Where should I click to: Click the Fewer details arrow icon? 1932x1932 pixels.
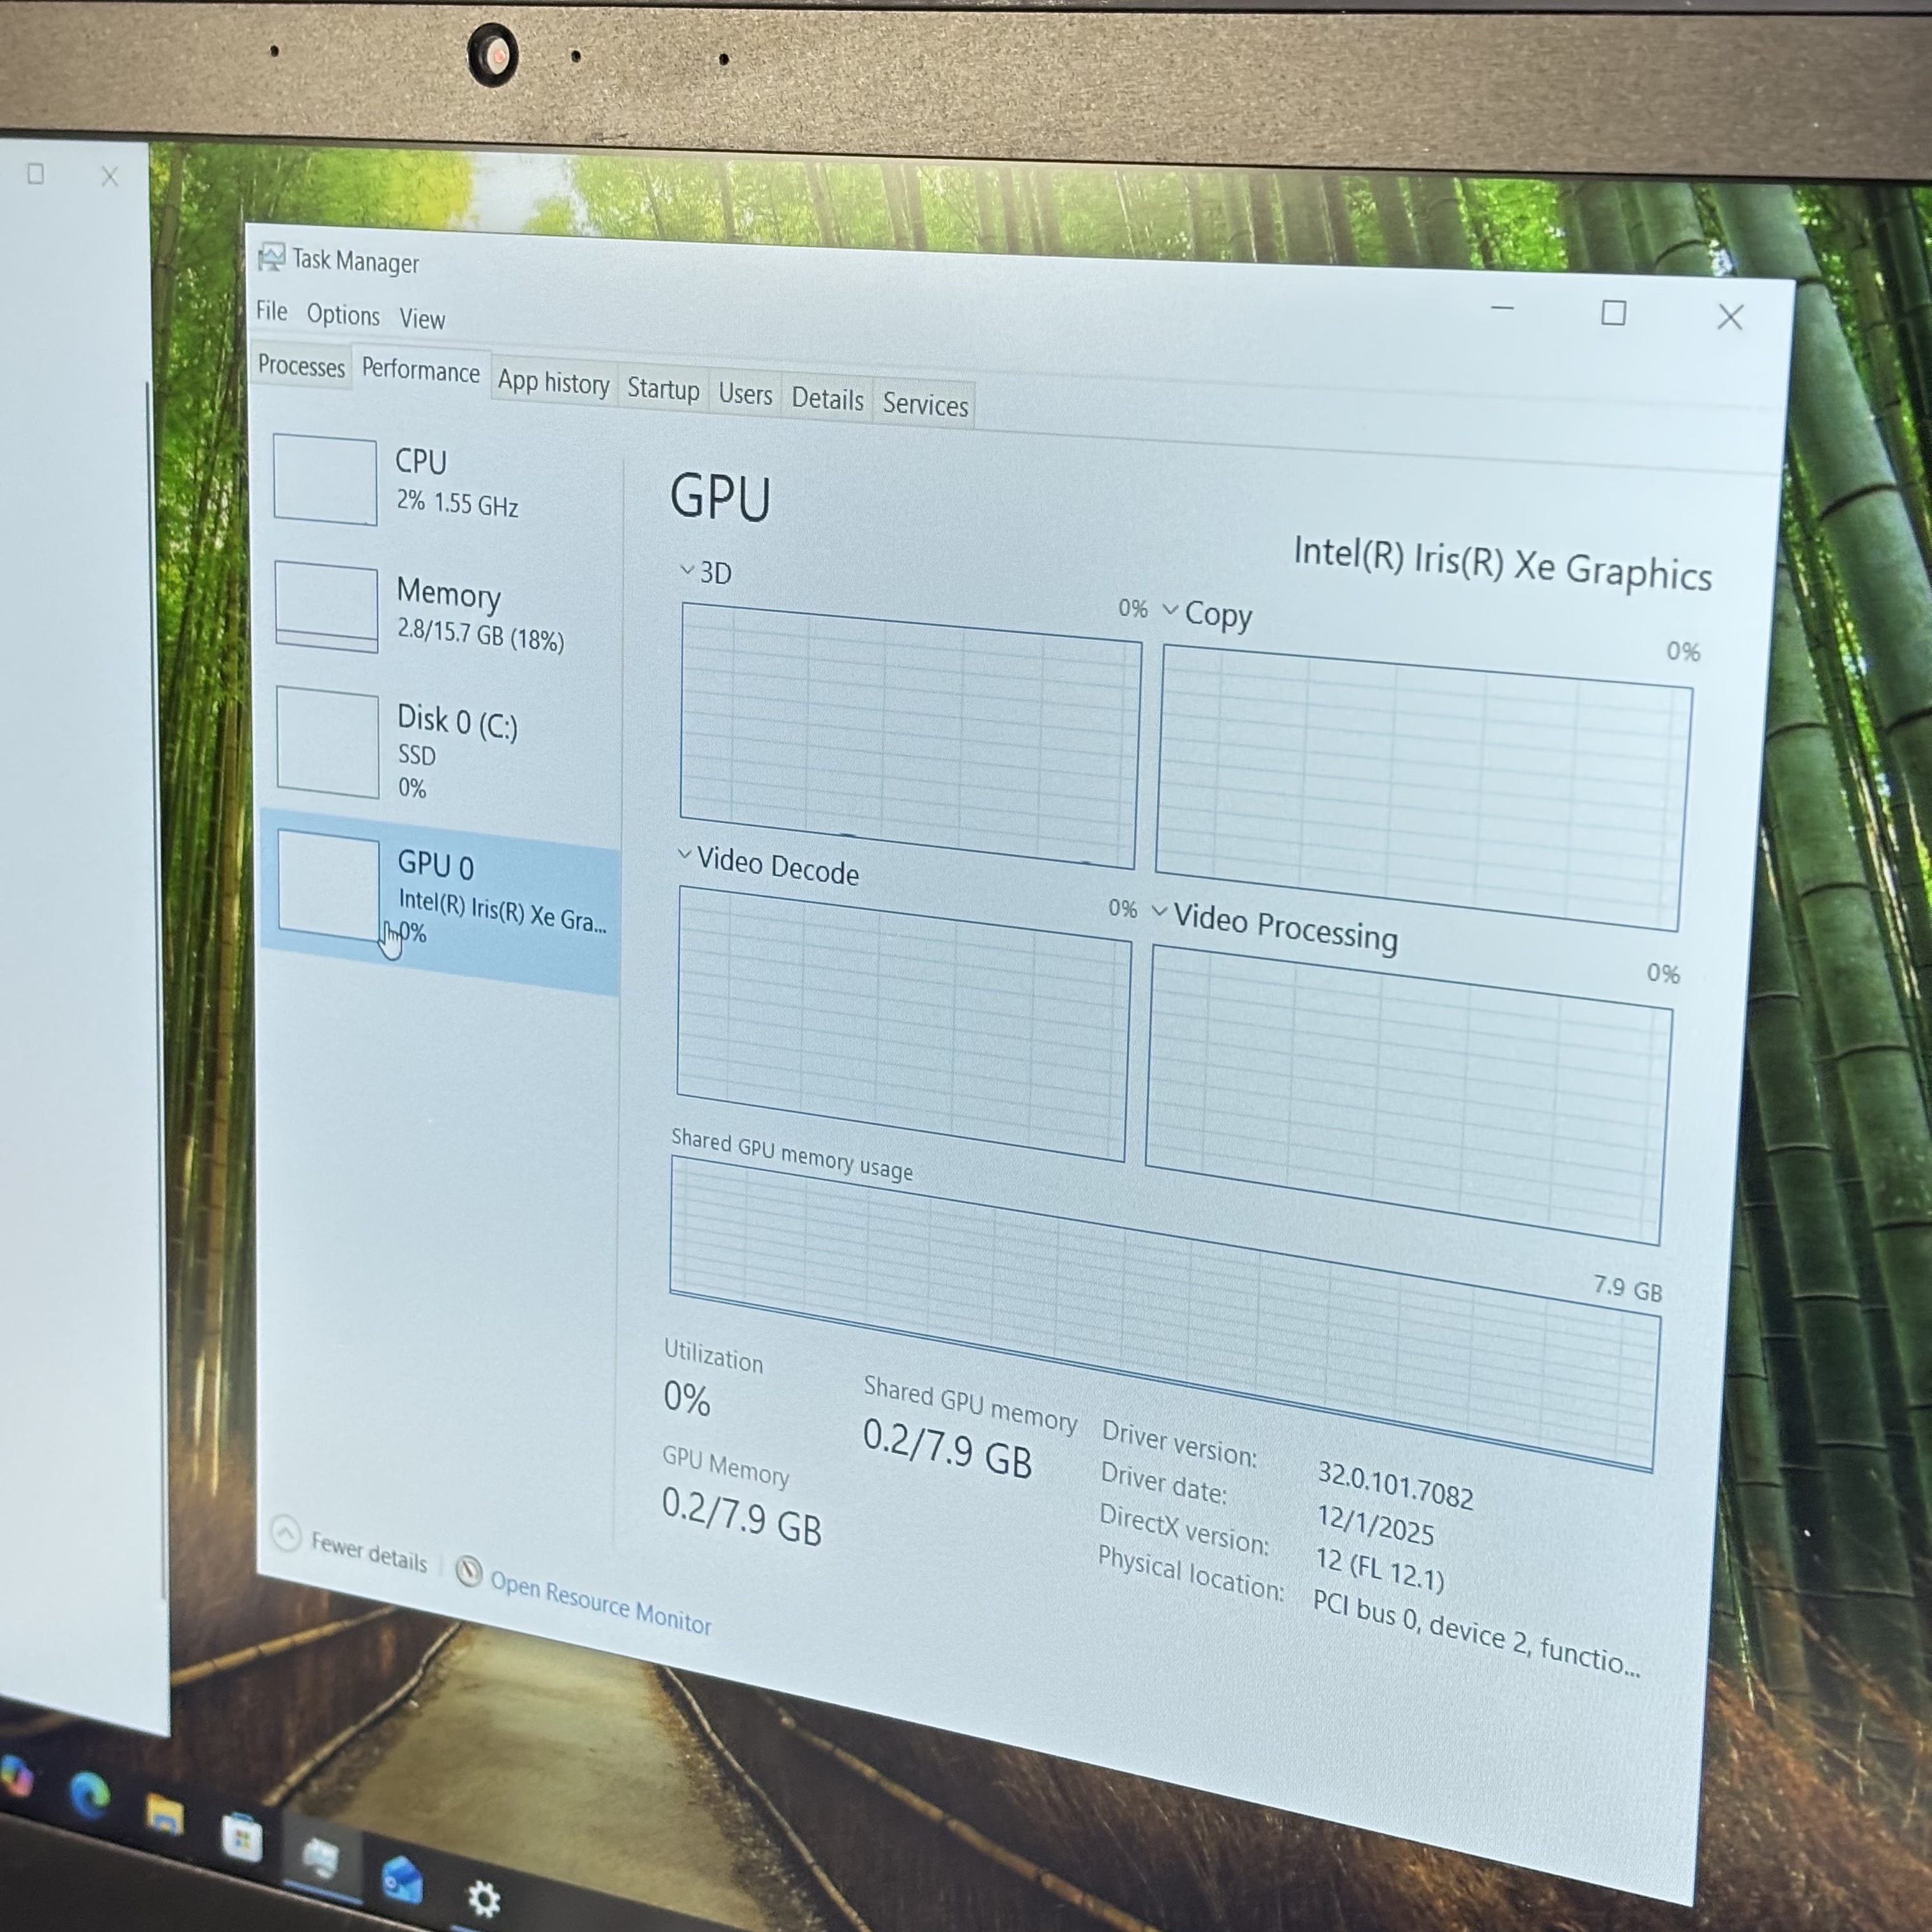(x=286, y=1533)
